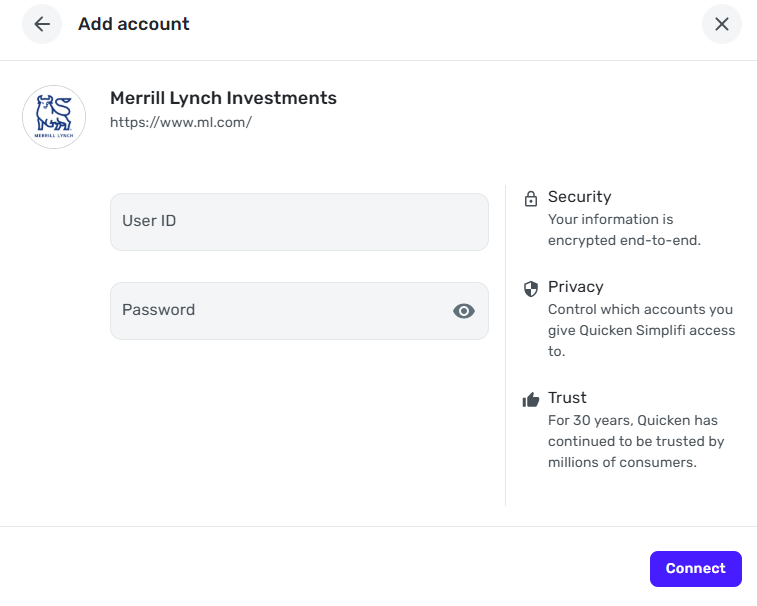Select the Privacy heading text
Screen dimensions: 757x606
(575, 287)
